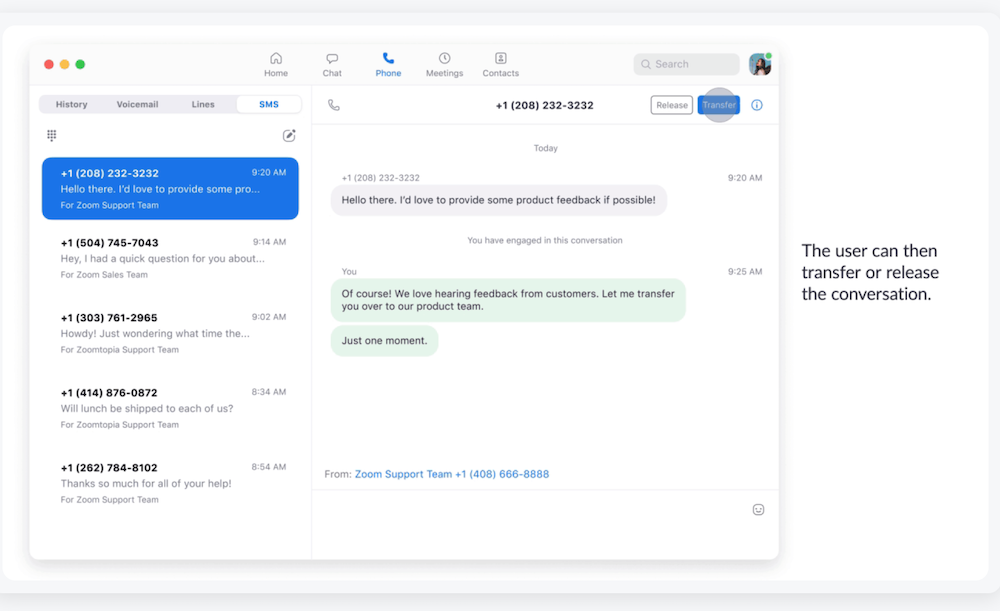Go to the Home screen

pos(276,63)
